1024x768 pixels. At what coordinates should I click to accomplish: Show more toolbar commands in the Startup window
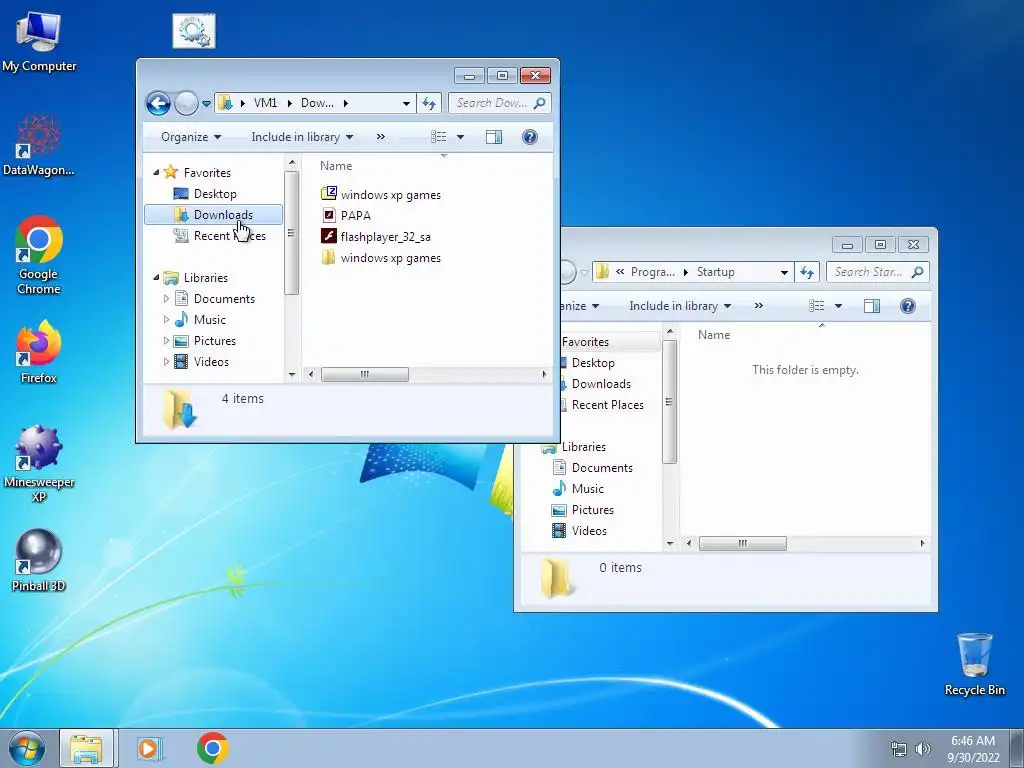pyautogui.click(x=759, y=306)
